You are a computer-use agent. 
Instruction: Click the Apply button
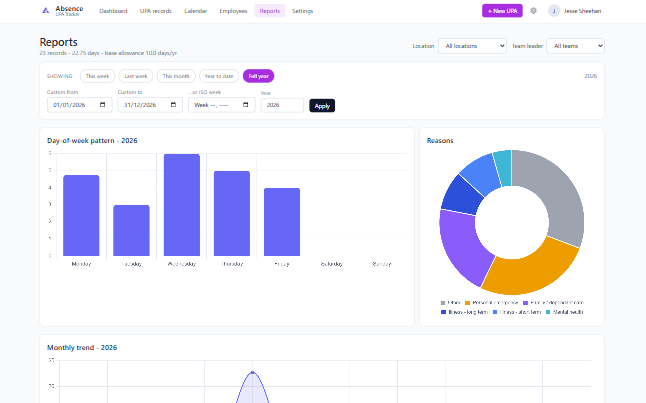322,105
